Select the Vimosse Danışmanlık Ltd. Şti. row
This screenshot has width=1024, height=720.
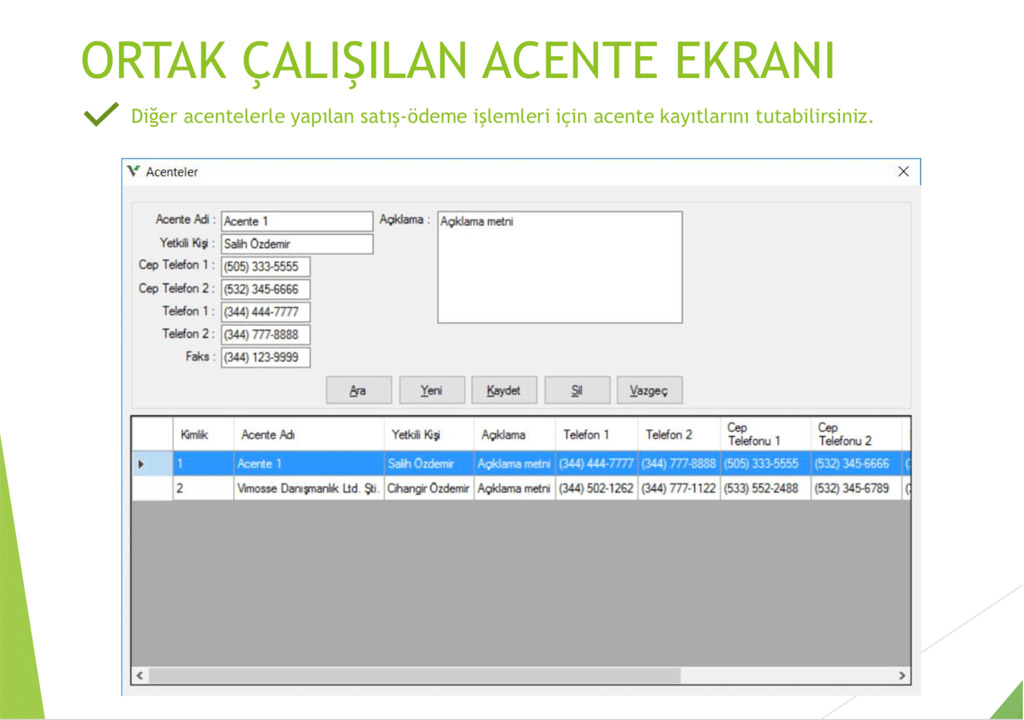coord(308,489)
